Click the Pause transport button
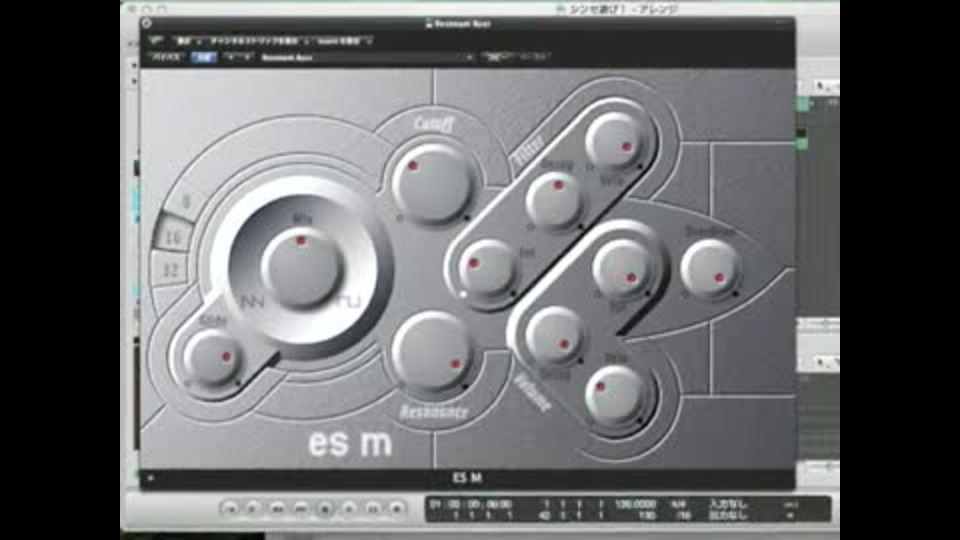Screen dimensions: 960x540 (373, 508)
